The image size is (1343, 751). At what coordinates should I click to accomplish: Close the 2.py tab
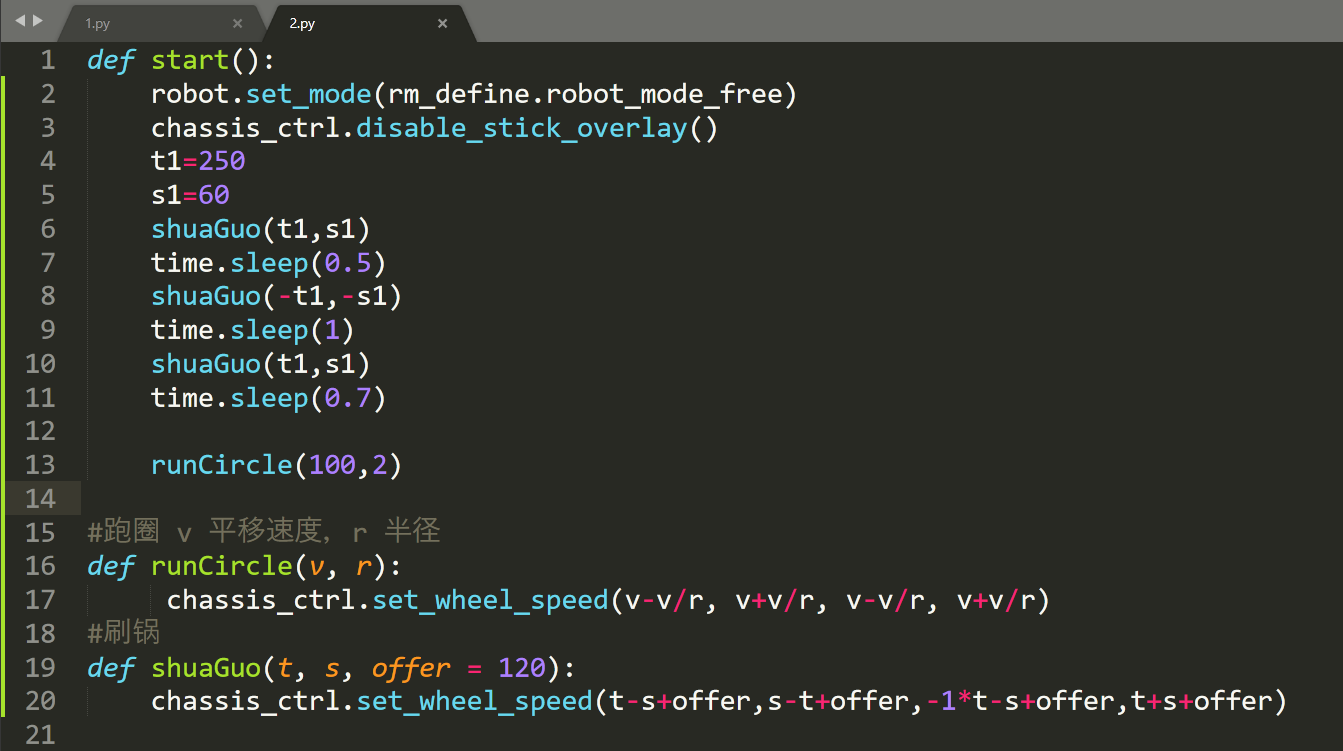442,23
